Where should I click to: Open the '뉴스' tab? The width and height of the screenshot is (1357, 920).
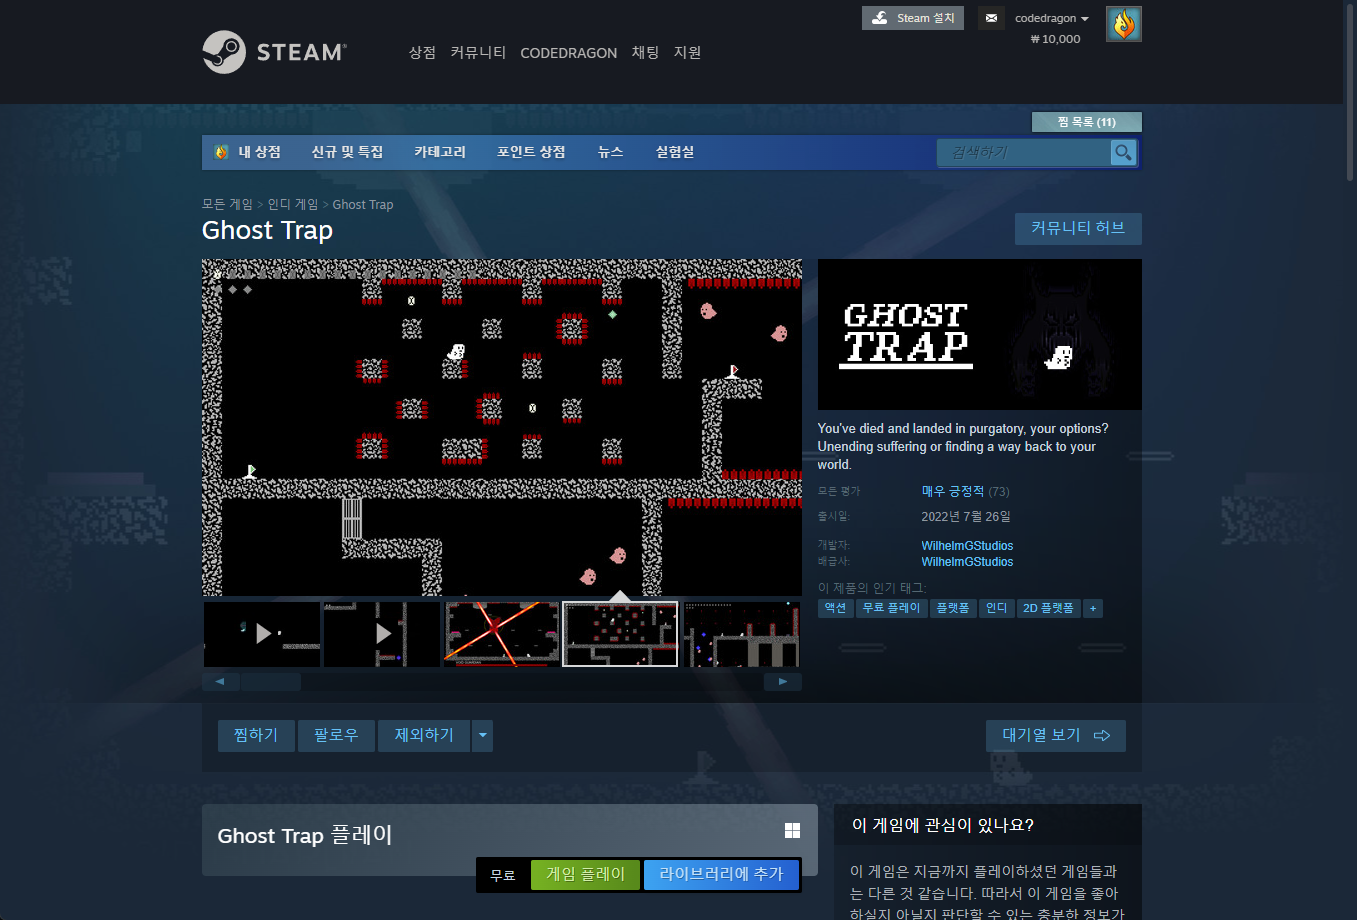pyautogui.click(x=610, y=152)
